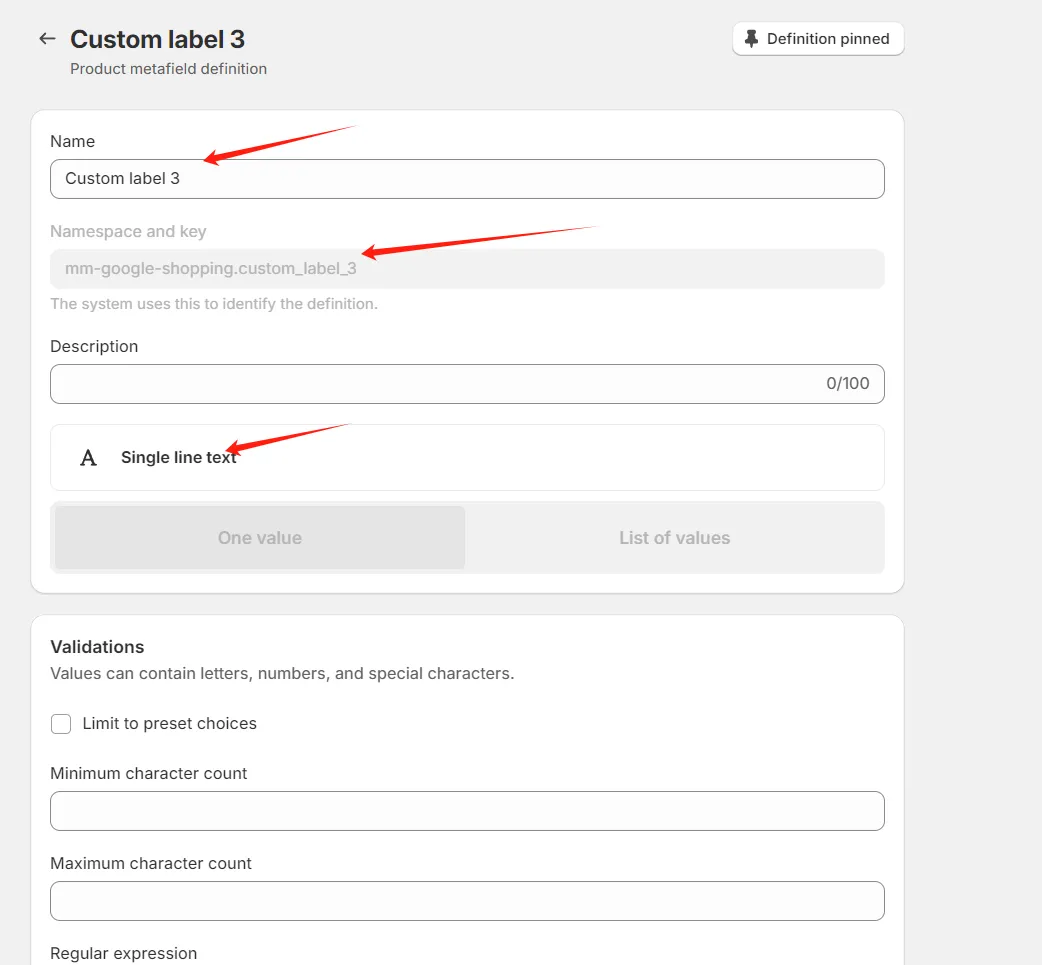Screen dimensions: 1042x965
Task: Click the 0/100 description character counter
Action: [847, 384]
